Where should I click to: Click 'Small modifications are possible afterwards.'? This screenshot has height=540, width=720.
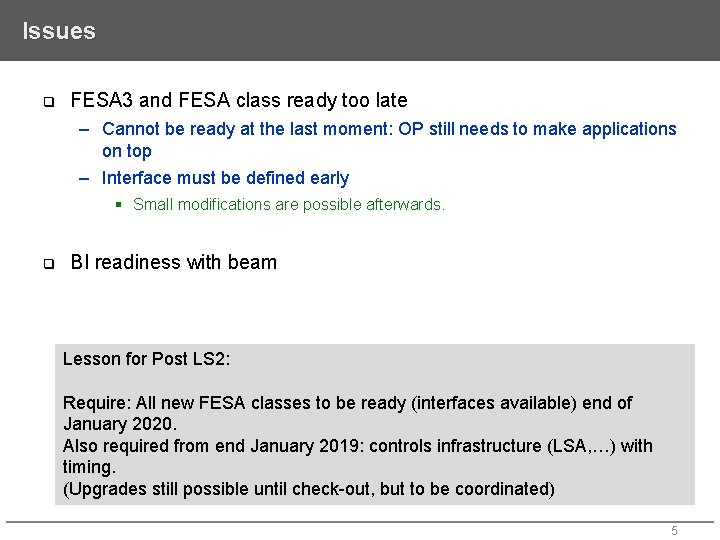click(289, 204)
